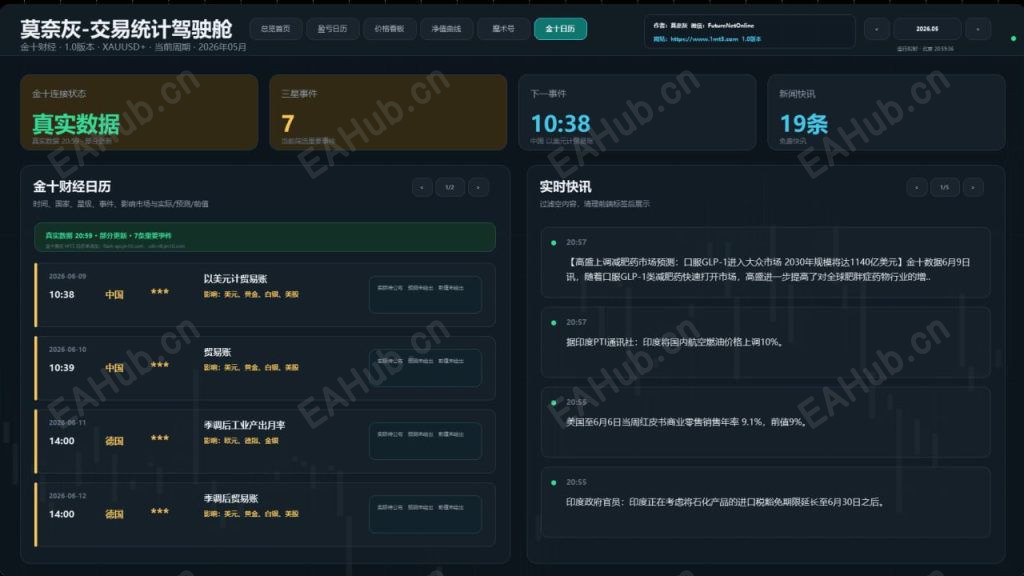This screenshot has height=576, width=1024.
Task: Open the tab right of 净值曲线
Action: pyautogui.click(x=503, y=29)
